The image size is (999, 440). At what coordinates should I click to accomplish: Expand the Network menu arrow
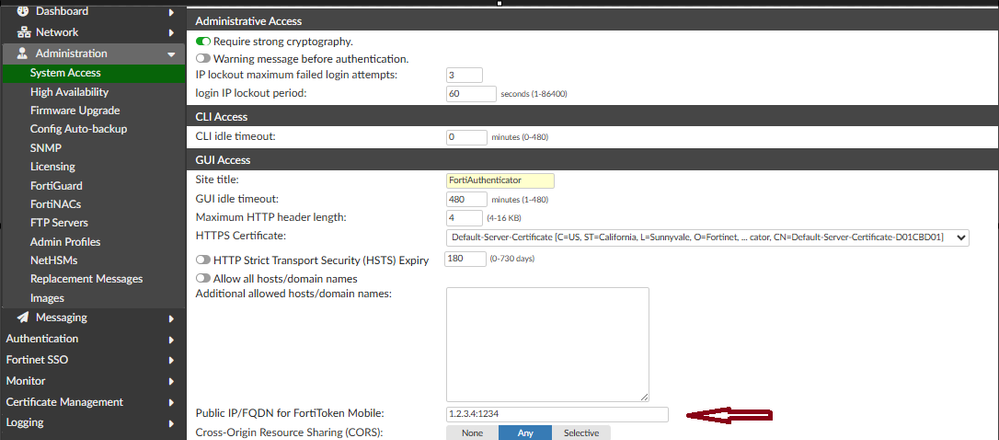171,32
